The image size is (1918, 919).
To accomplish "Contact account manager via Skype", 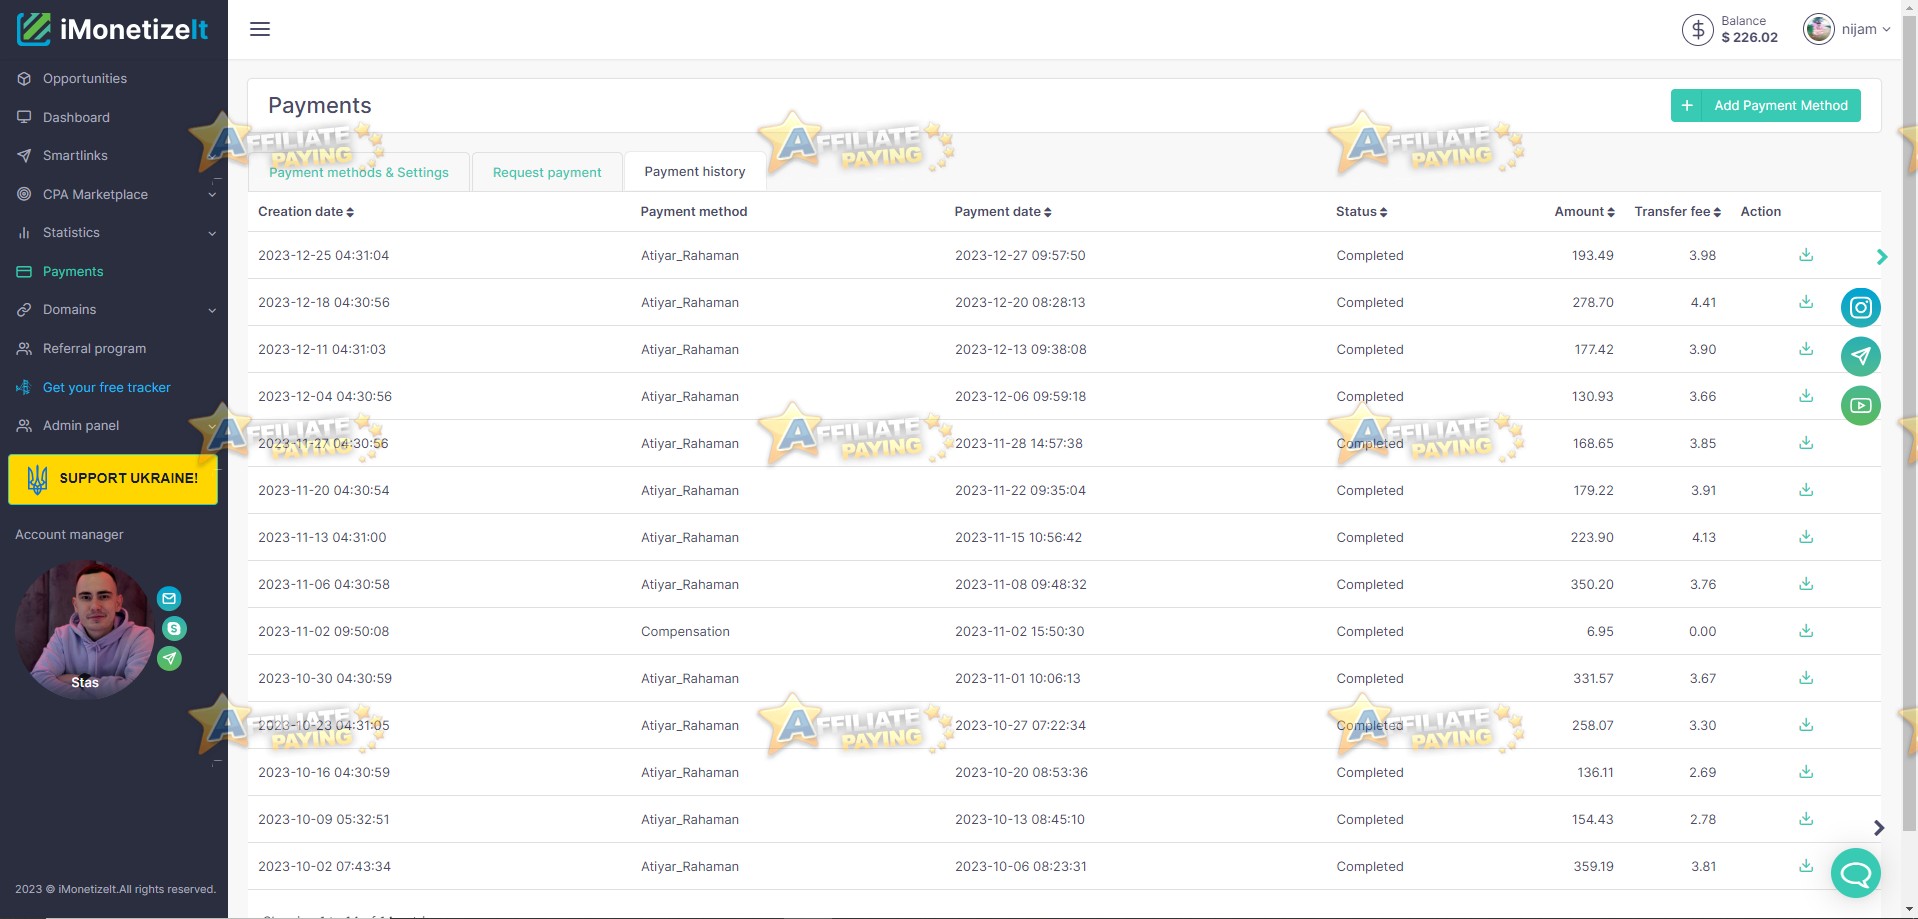I will pyautogui.click(x=174, y=629).
